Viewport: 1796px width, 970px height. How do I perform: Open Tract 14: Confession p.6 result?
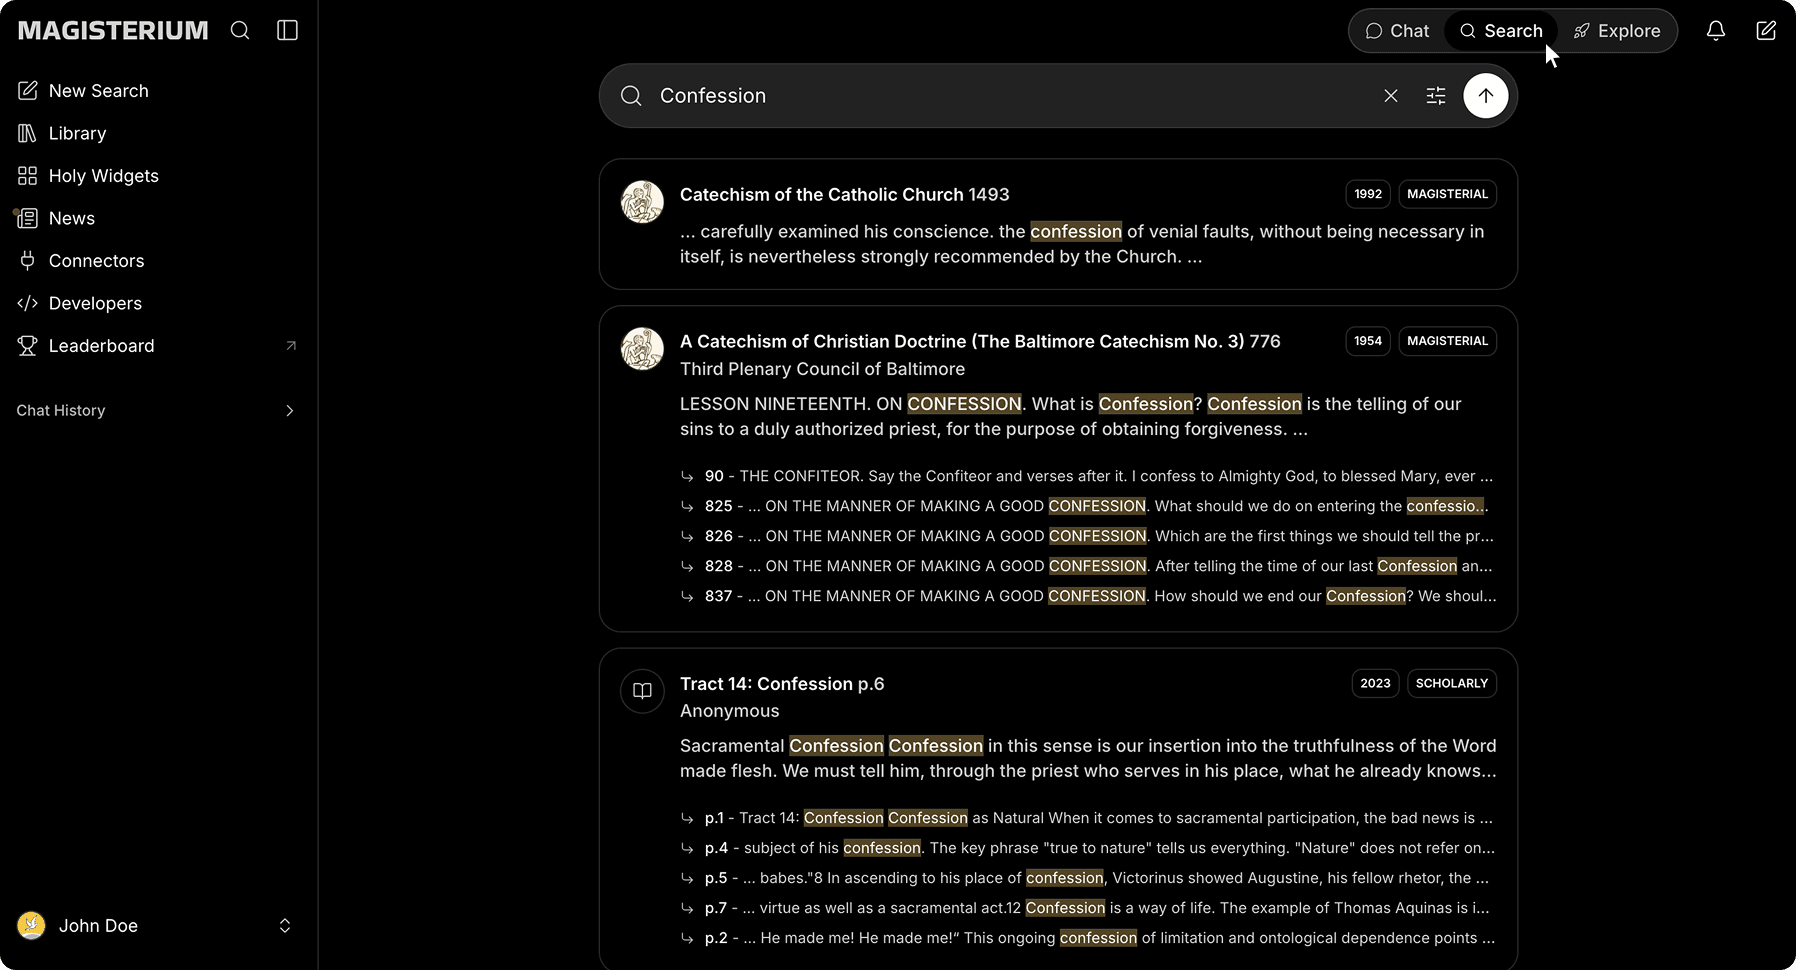(x=782, y=684)
